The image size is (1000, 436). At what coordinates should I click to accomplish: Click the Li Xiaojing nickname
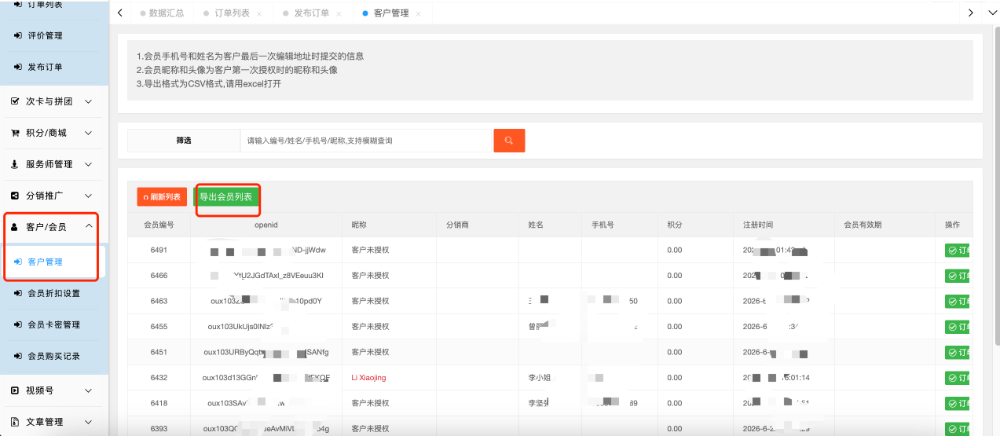[x=369, y=378]
